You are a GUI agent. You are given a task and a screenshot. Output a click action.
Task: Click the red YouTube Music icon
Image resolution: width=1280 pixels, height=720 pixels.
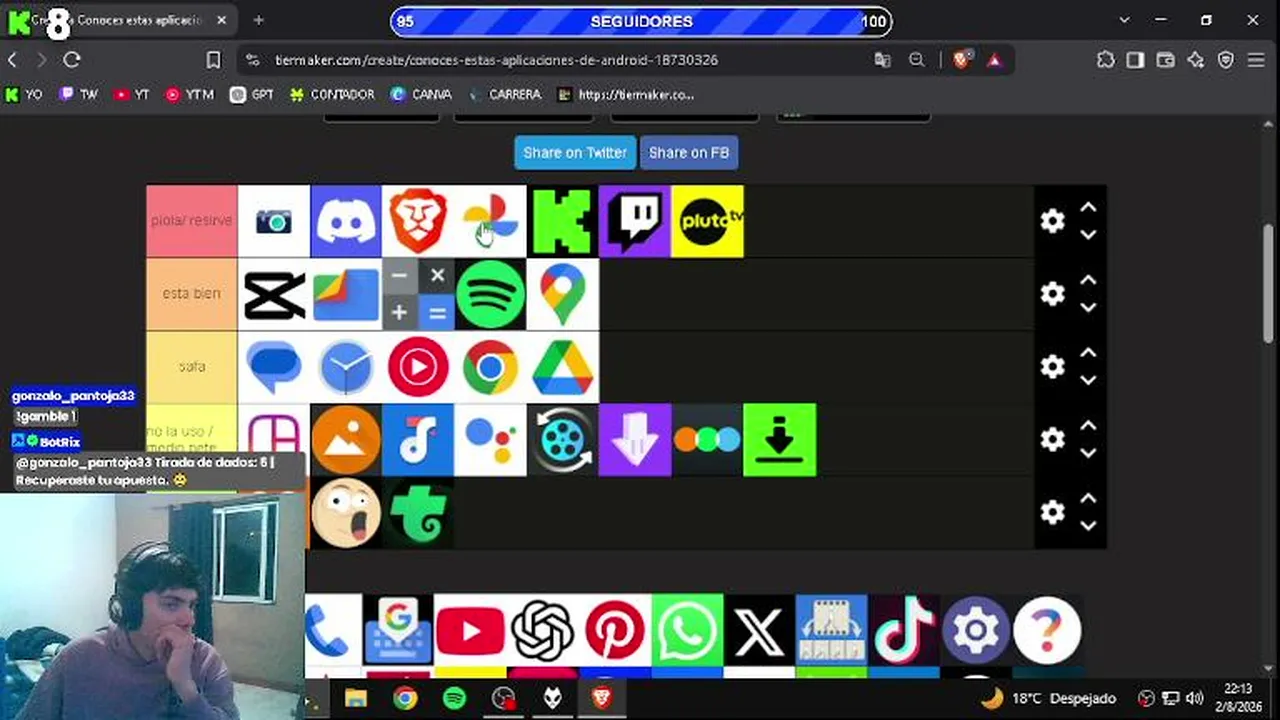pos(418,367)
